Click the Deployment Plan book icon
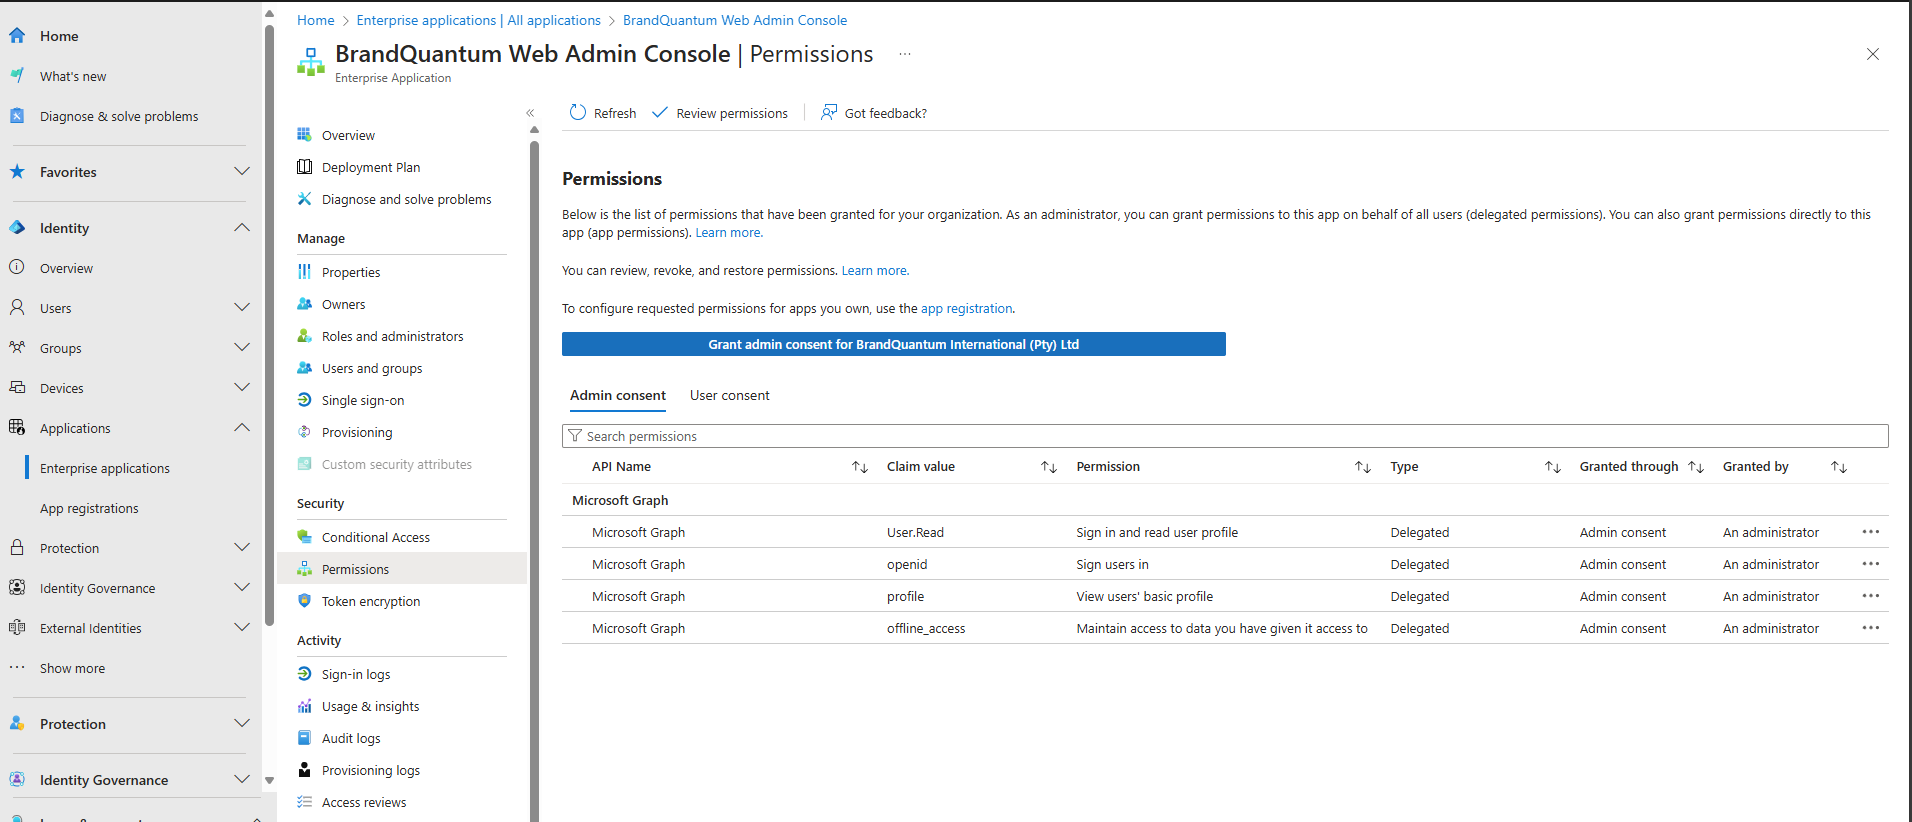1912x822 pixels. click(304, 167)
